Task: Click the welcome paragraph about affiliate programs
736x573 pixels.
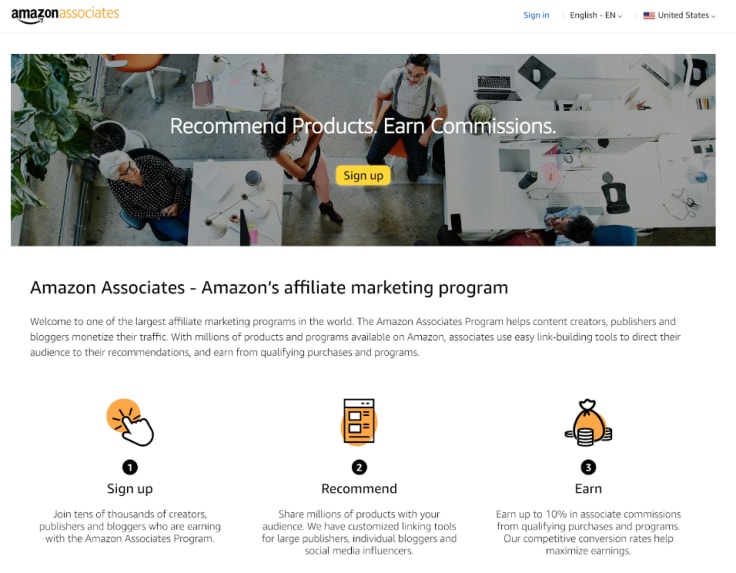Action: [x=355, y=337]
